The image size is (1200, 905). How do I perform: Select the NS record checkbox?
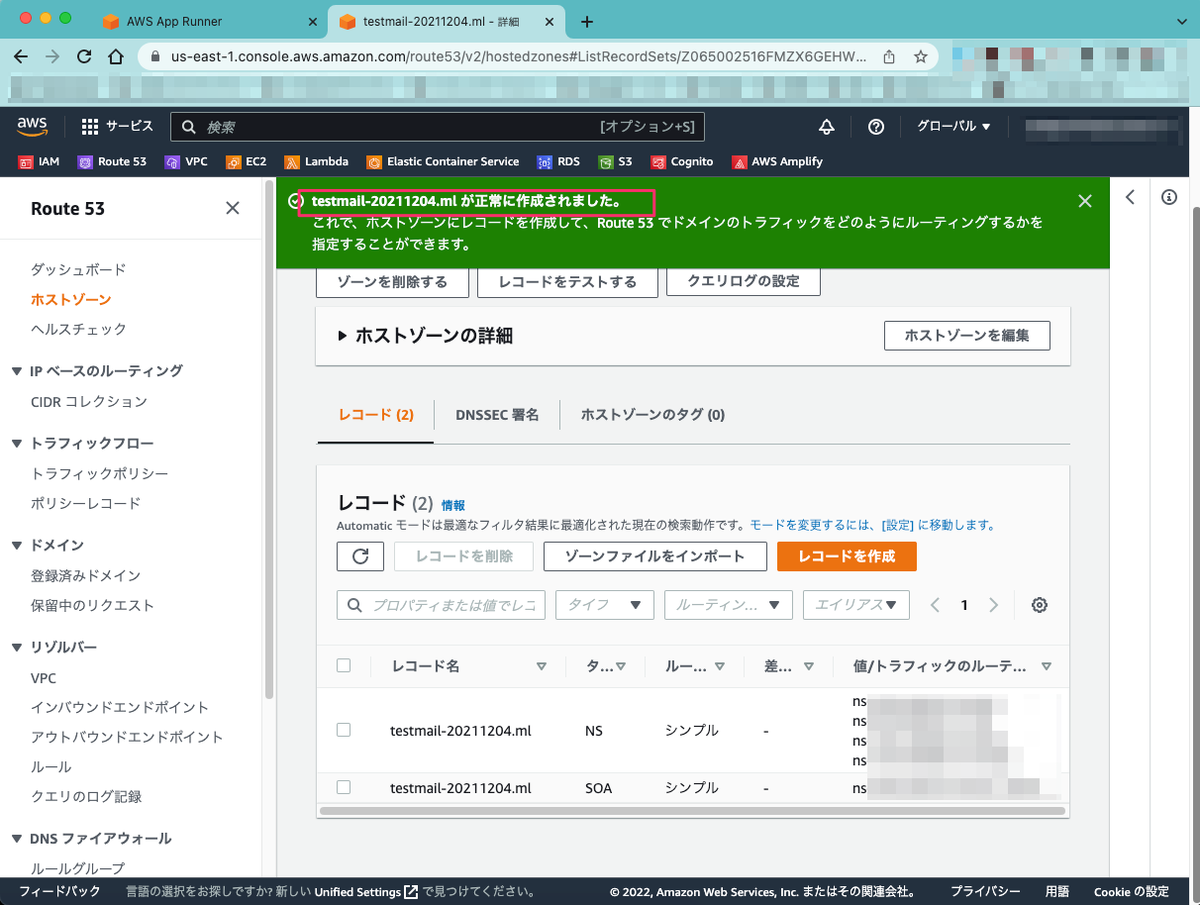tap(344, 730)
